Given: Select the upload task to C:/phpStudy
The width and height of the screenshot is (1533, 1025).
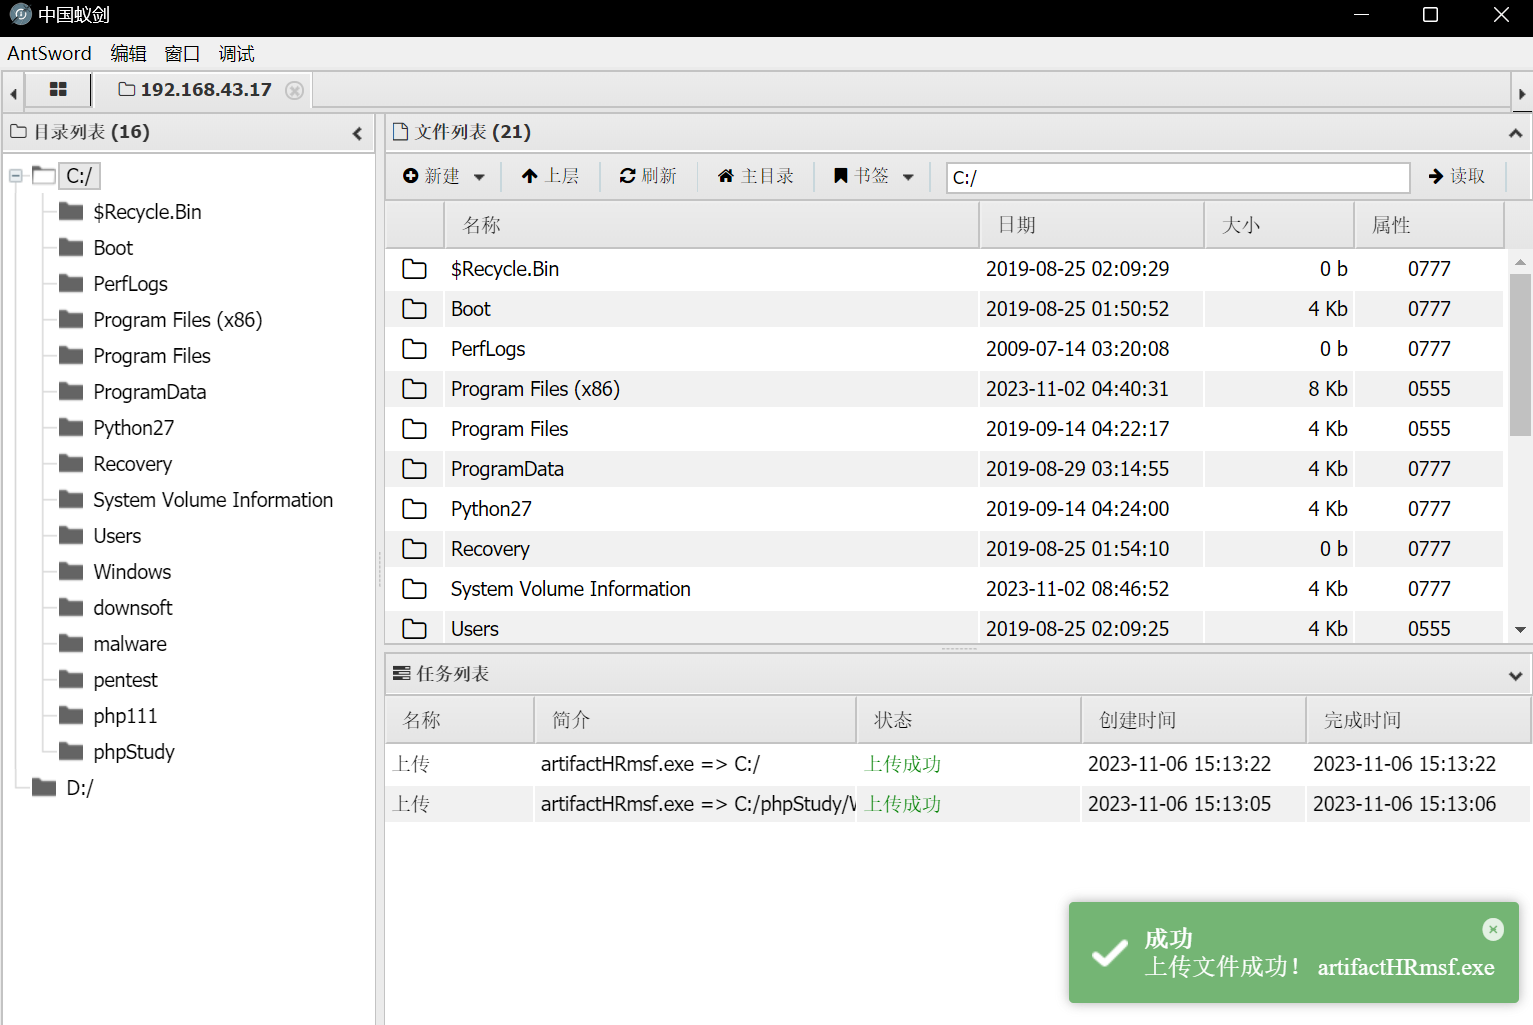Looking at the screenshot, I should tap(958, 804).
